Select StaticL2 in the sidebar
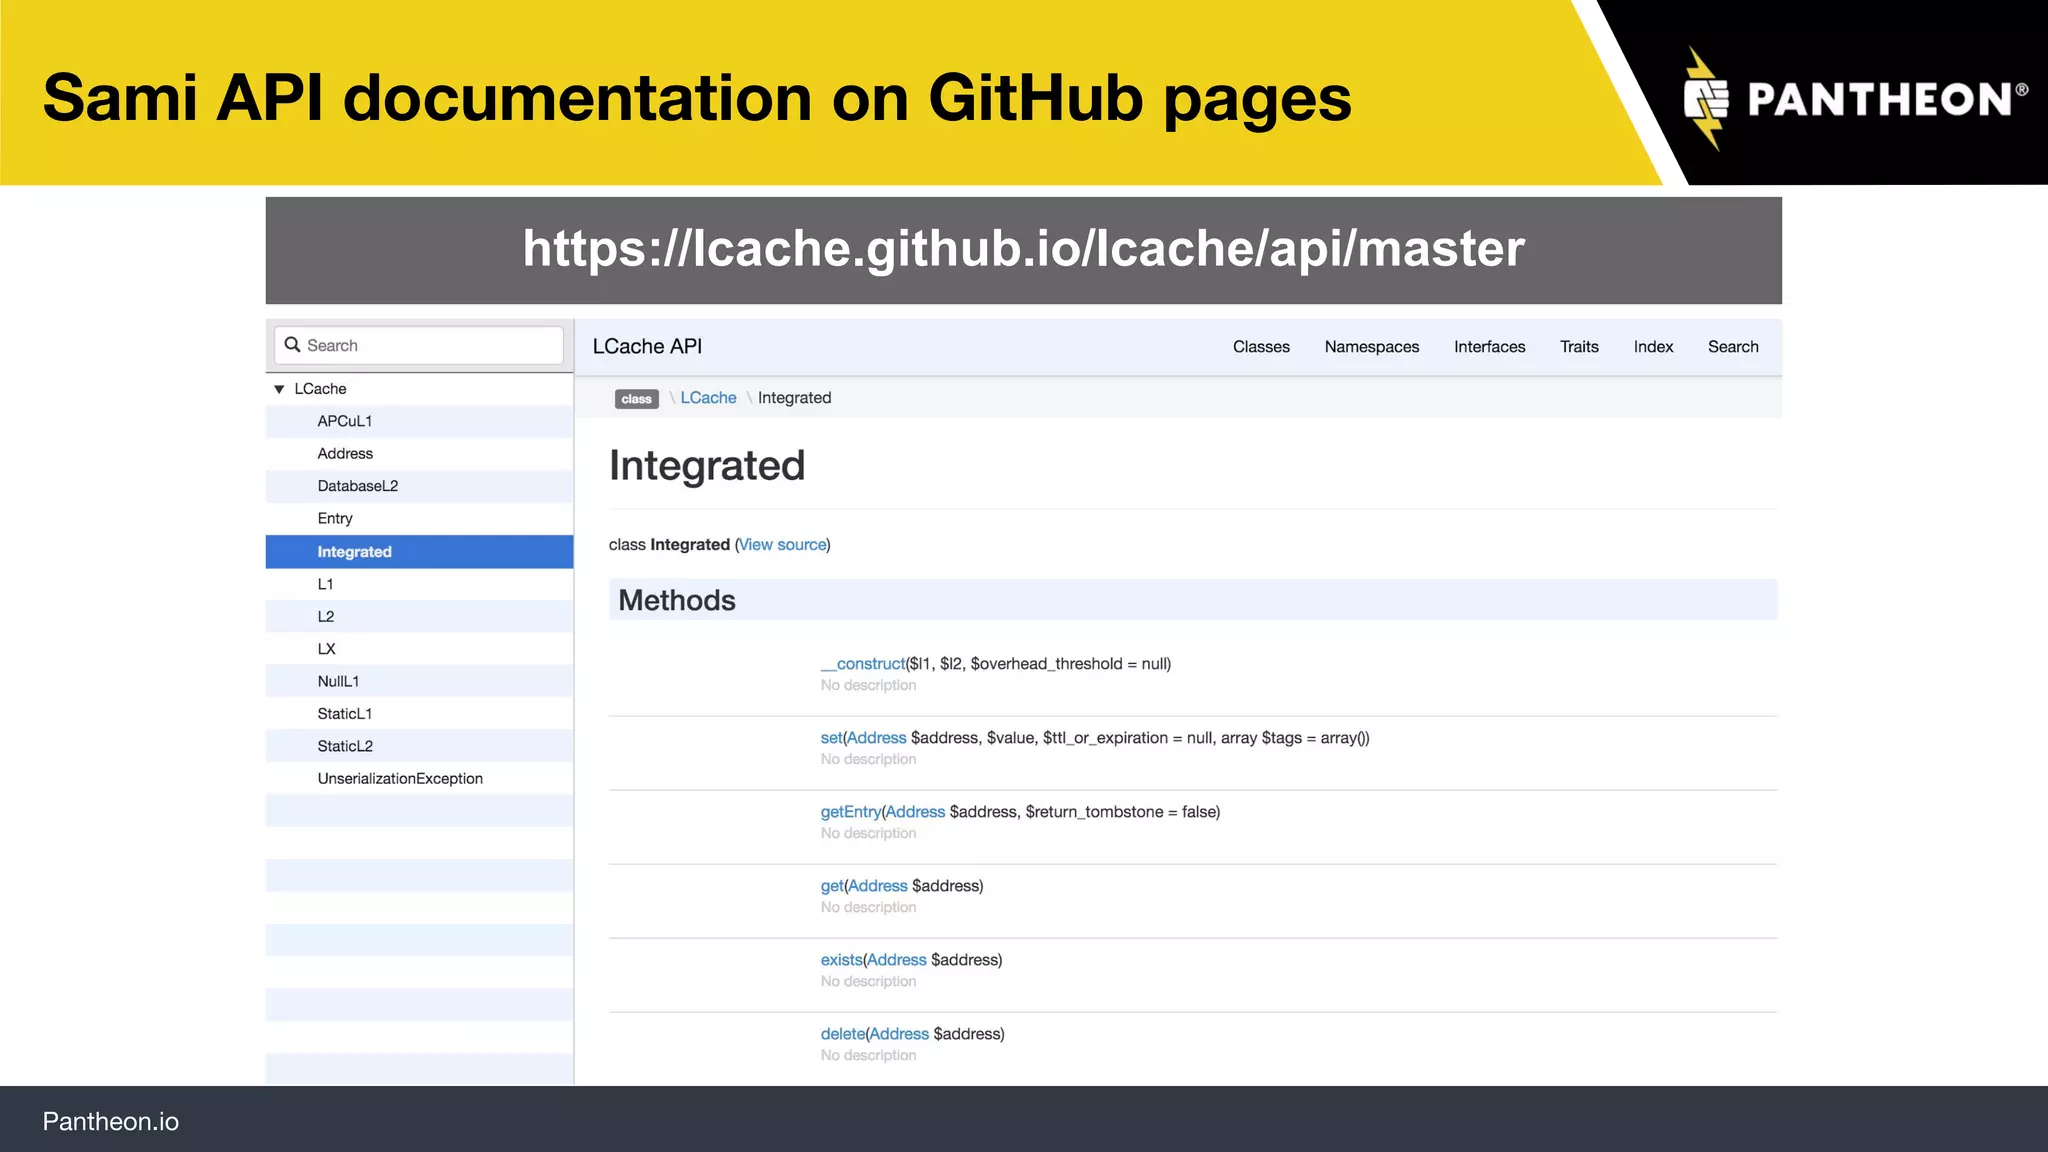 click(x=345, y=746)
